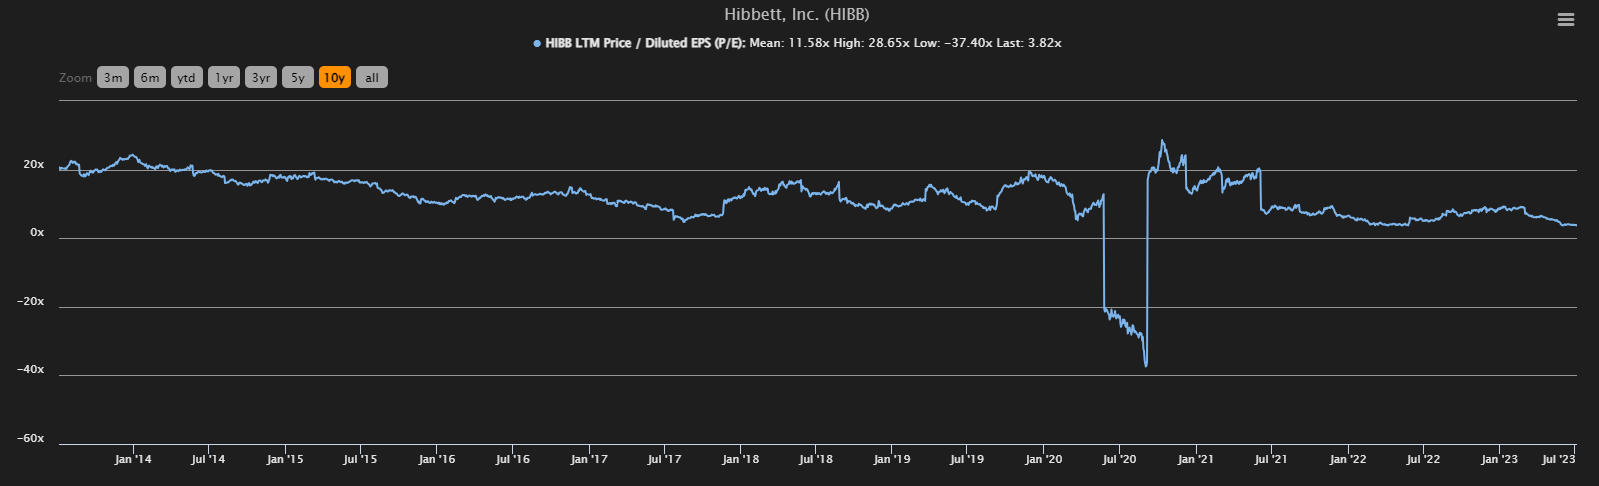Click the Jan '16 x-axis label
Image resolution: width=1599 pixels, height=486 pixels.
pos(436,459)
